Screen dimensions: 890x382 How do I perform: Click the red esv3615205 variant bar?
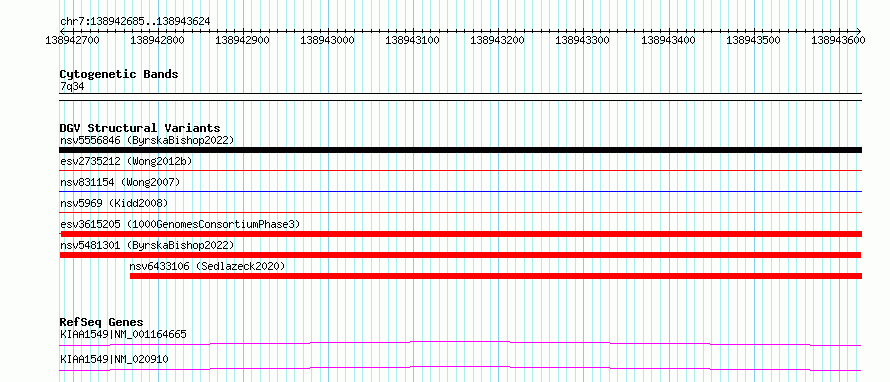tap(460, 234)
